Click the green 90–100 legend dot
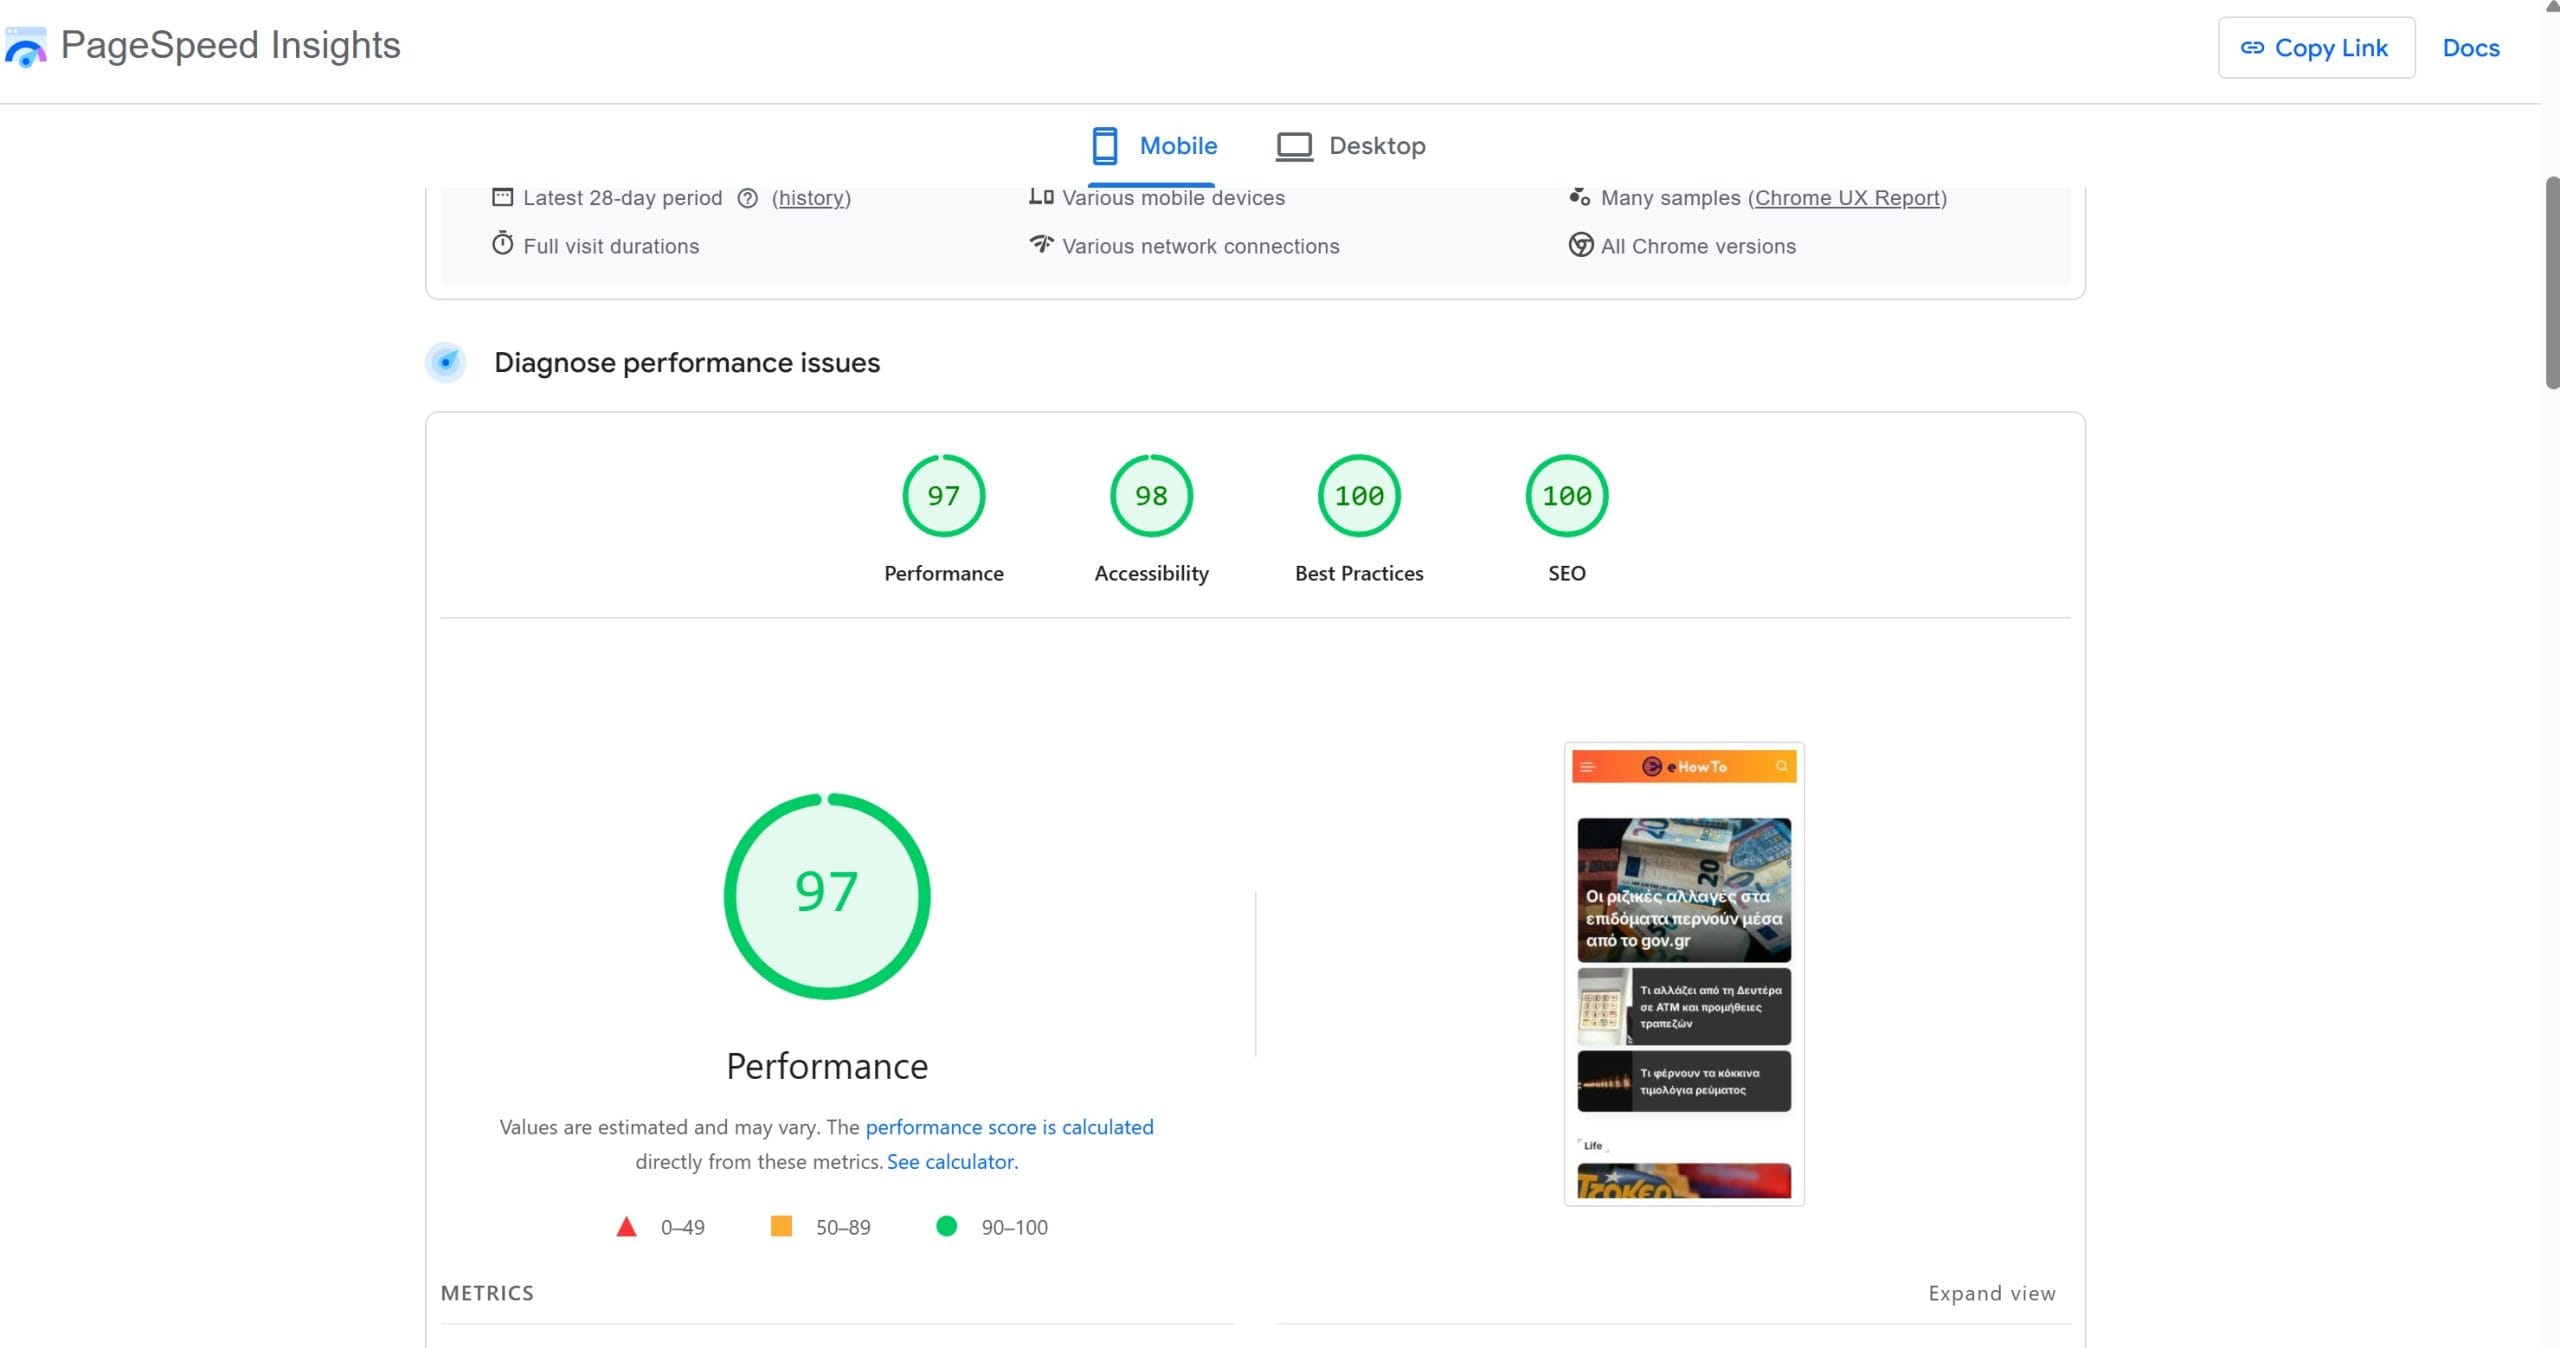Viewport: 2560px width, 1348px height. pyautogui.click(x=946, y=1226)
